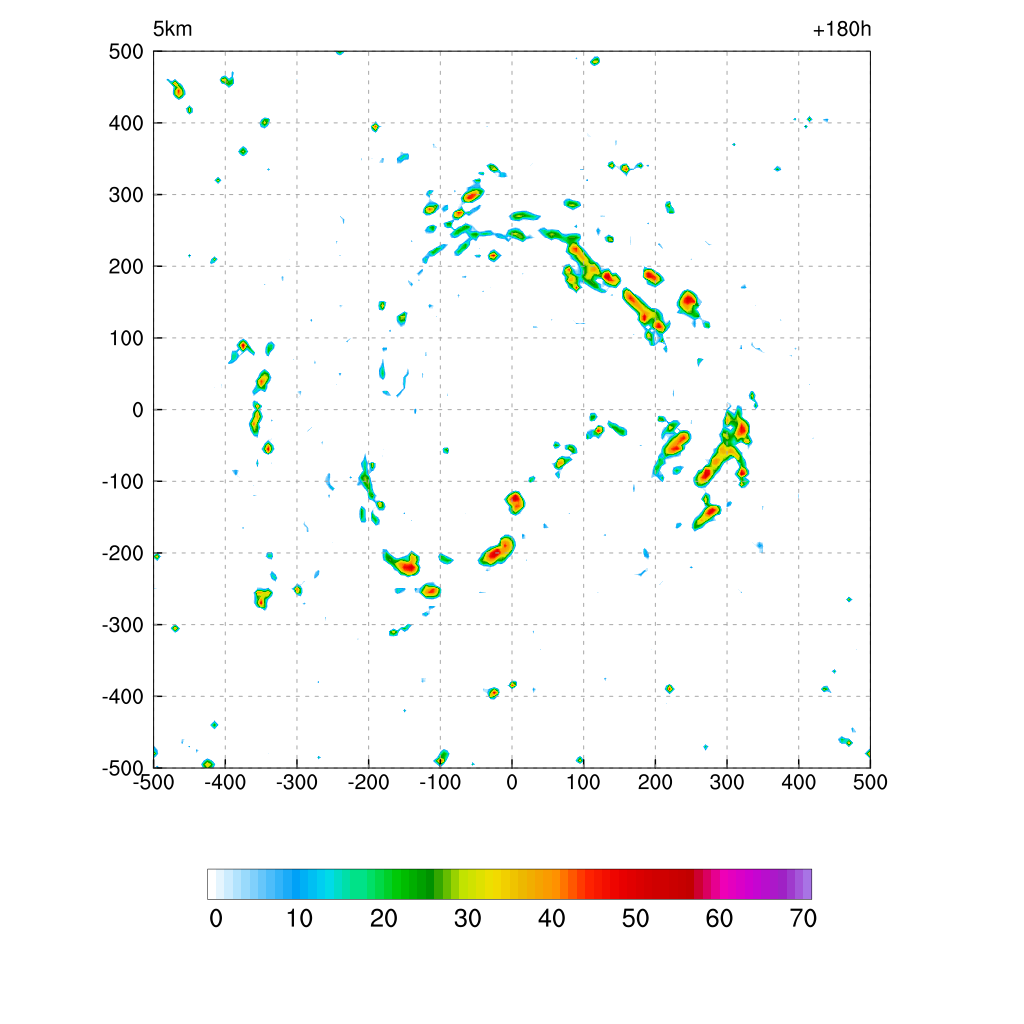Select the yellow colorbar segment above 30
1024x1024 pixels.
click(464, 884)
